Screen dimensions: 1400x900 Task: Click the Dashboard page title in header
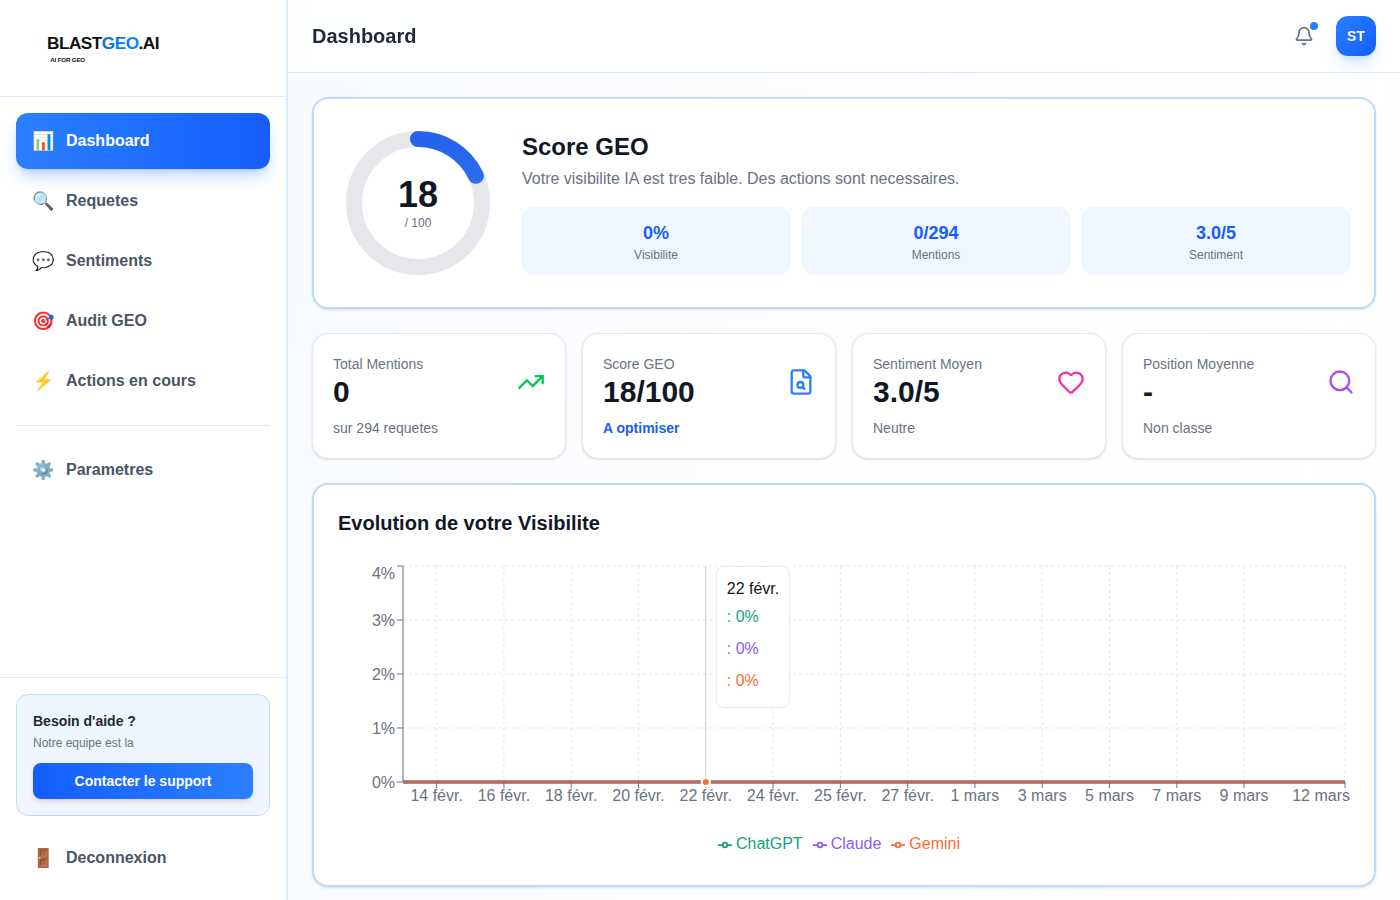click(364, 36)
